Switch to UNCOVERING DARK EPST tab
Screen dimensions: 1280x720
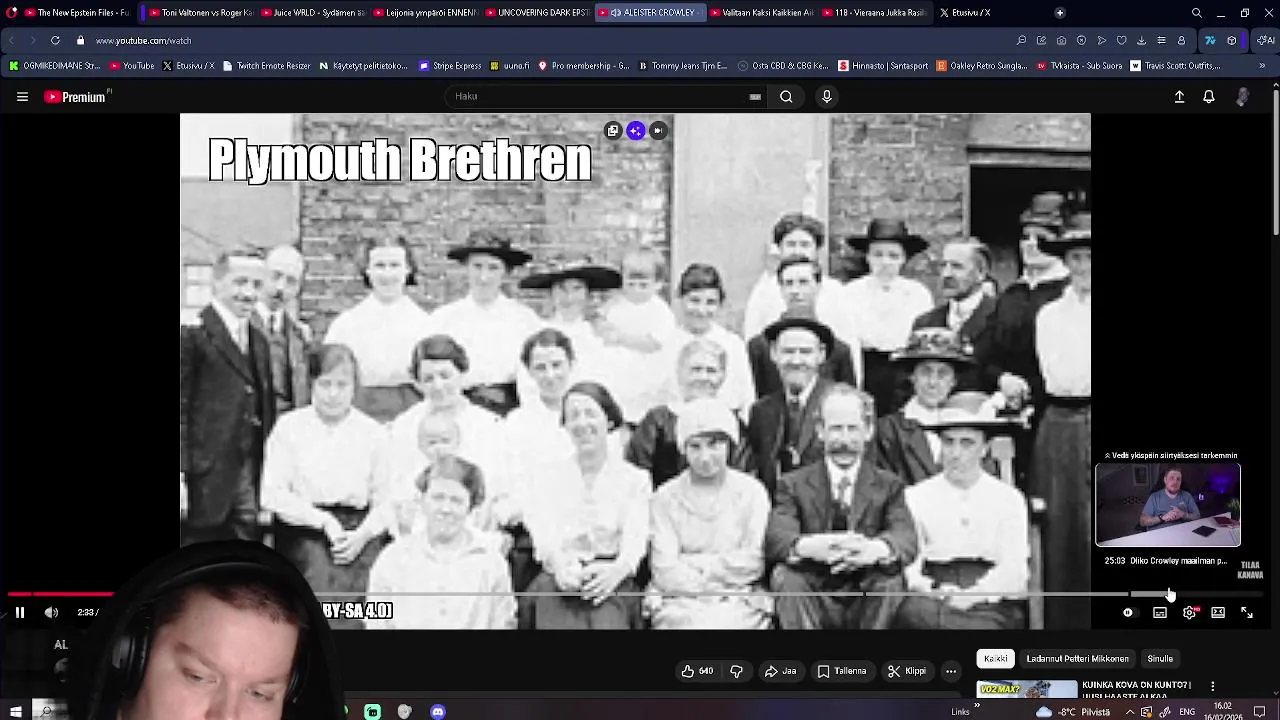[x=537, y=13]
